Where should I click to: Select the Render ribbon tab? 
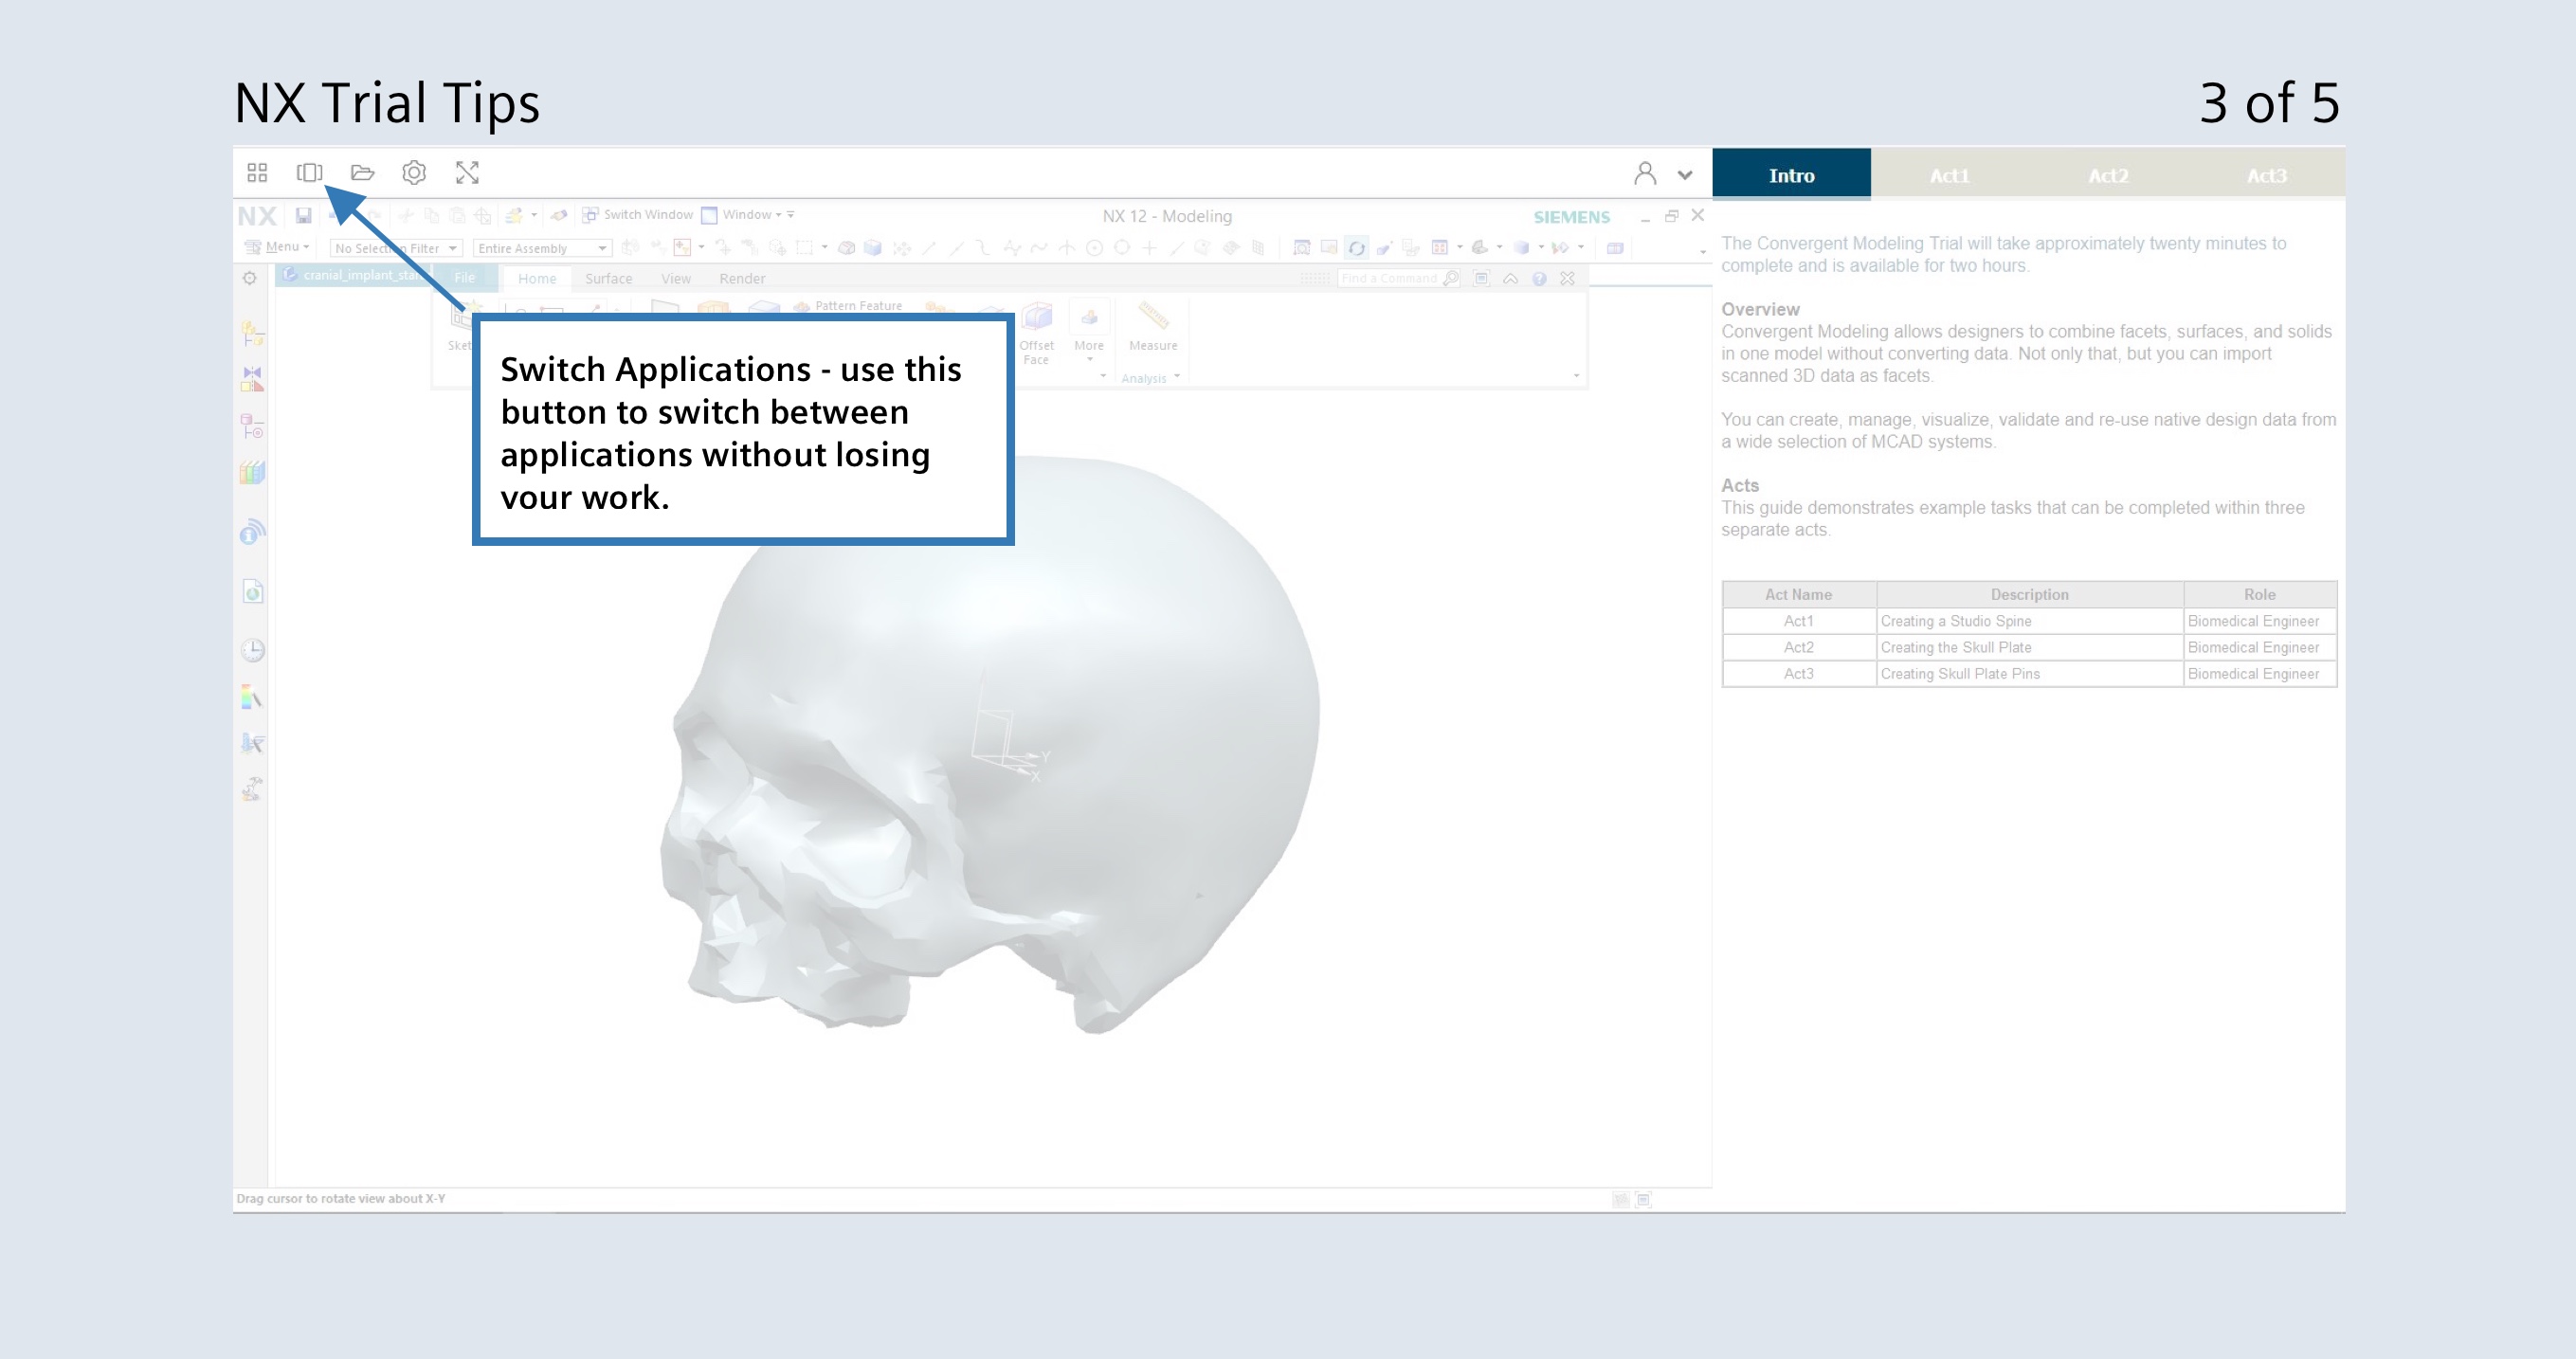(x=742, y=279)
